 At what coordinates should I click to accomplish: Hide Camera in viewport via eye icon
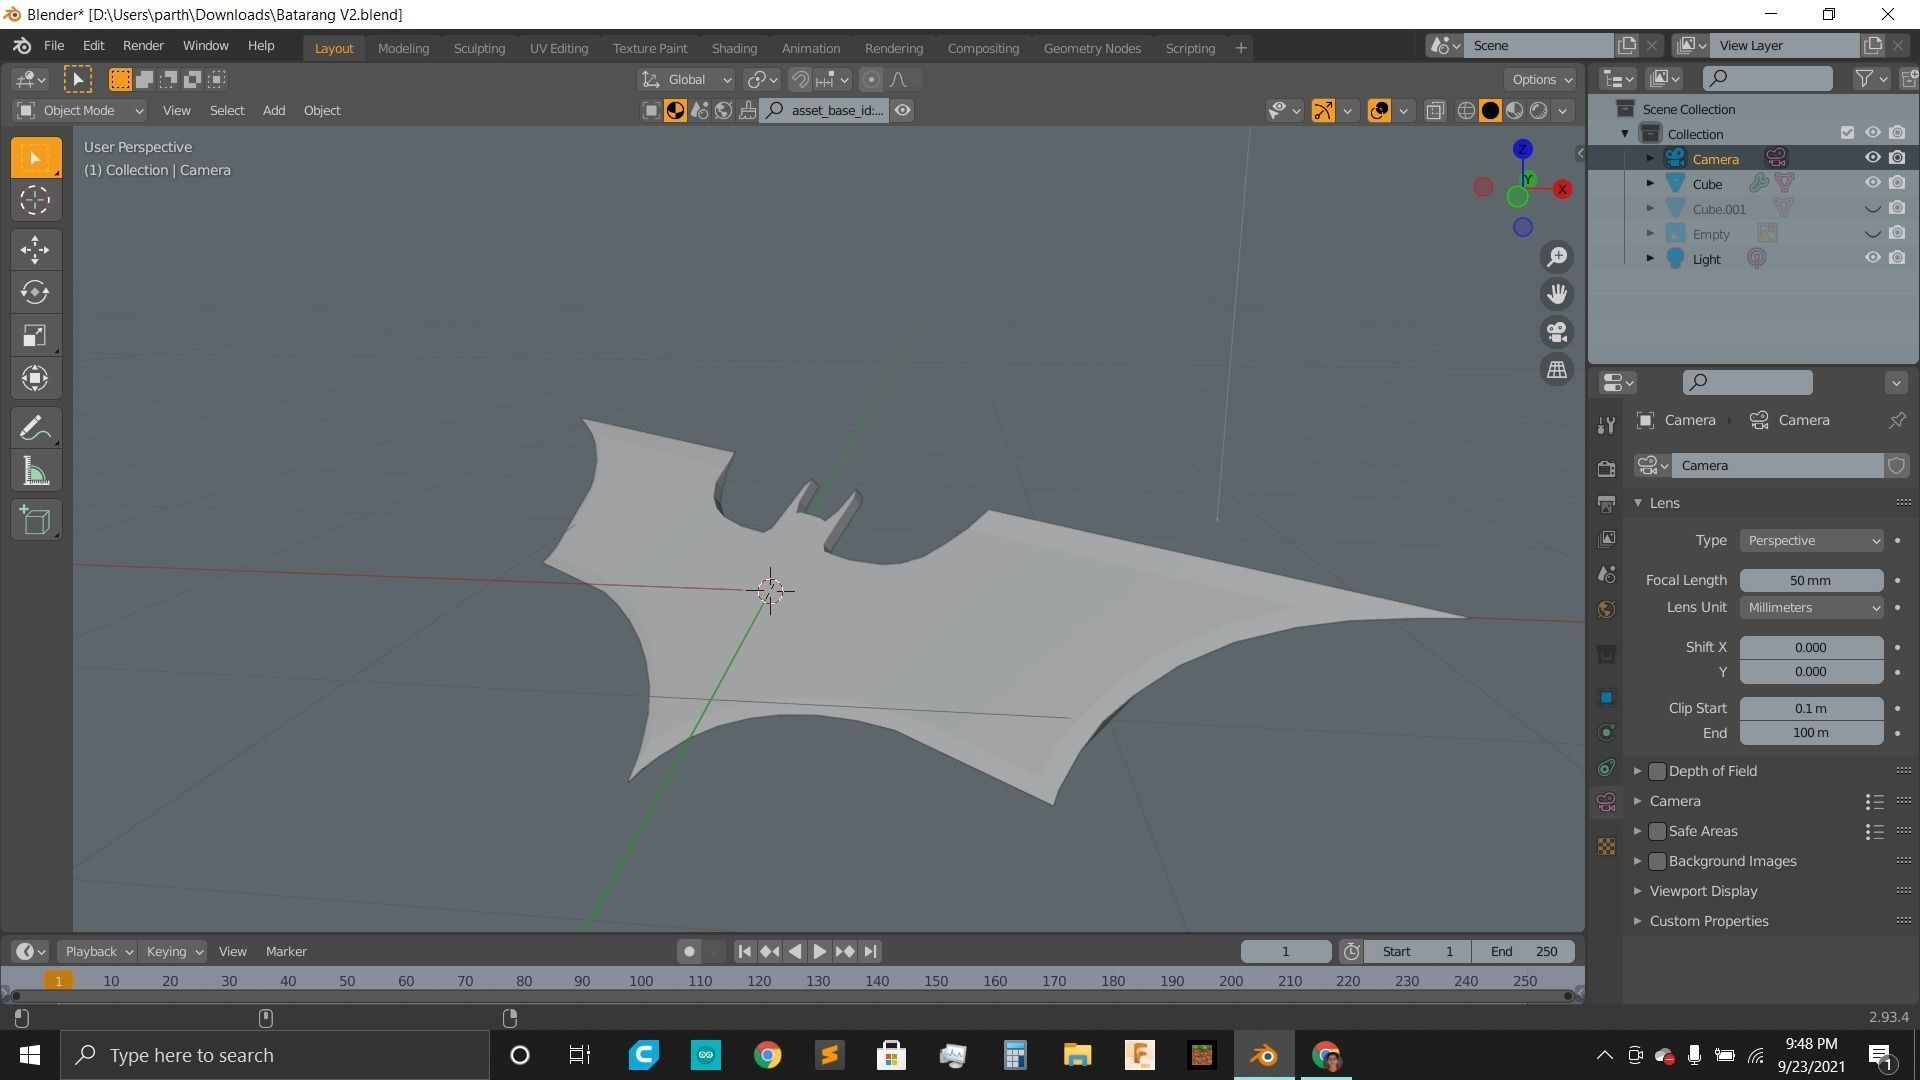[1873, 158]
